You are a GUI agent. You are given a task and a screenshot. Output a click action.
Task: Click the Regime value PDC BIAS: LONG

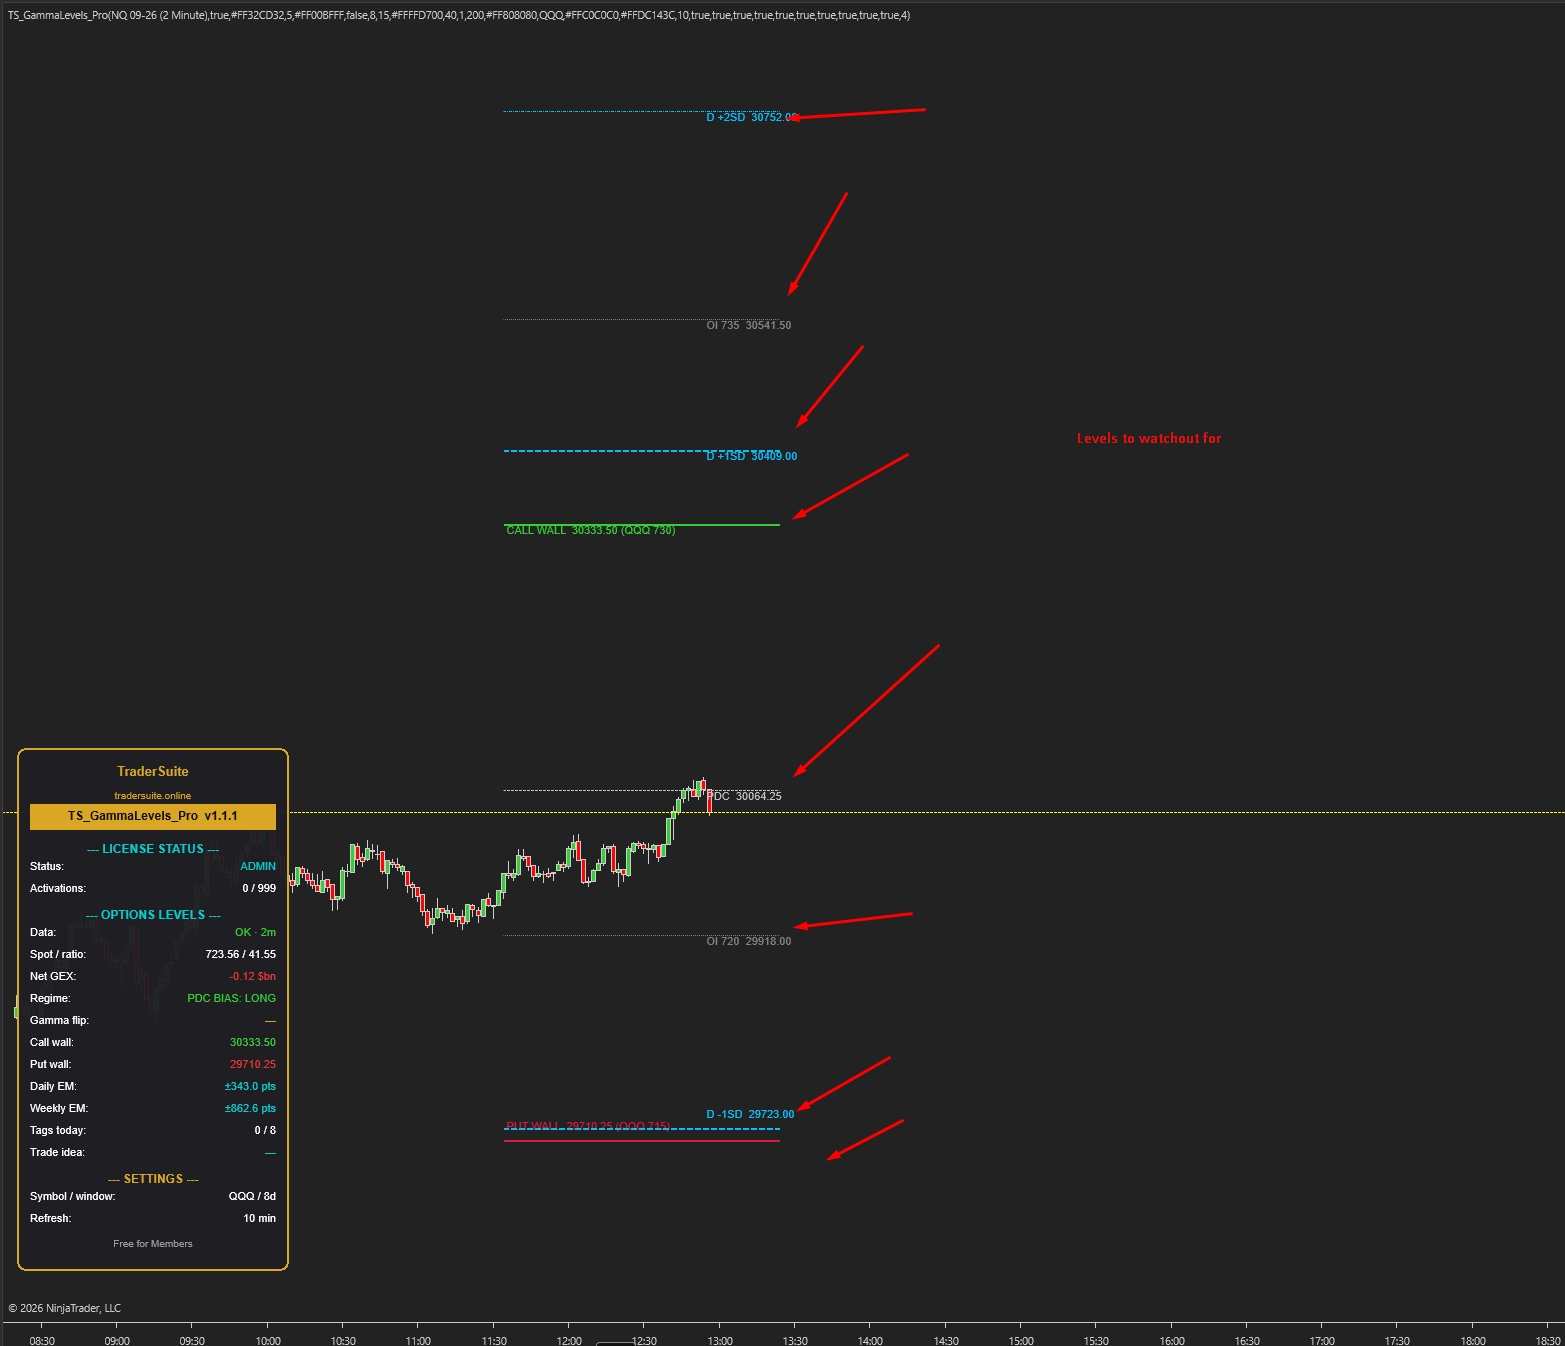click(232, 998)
